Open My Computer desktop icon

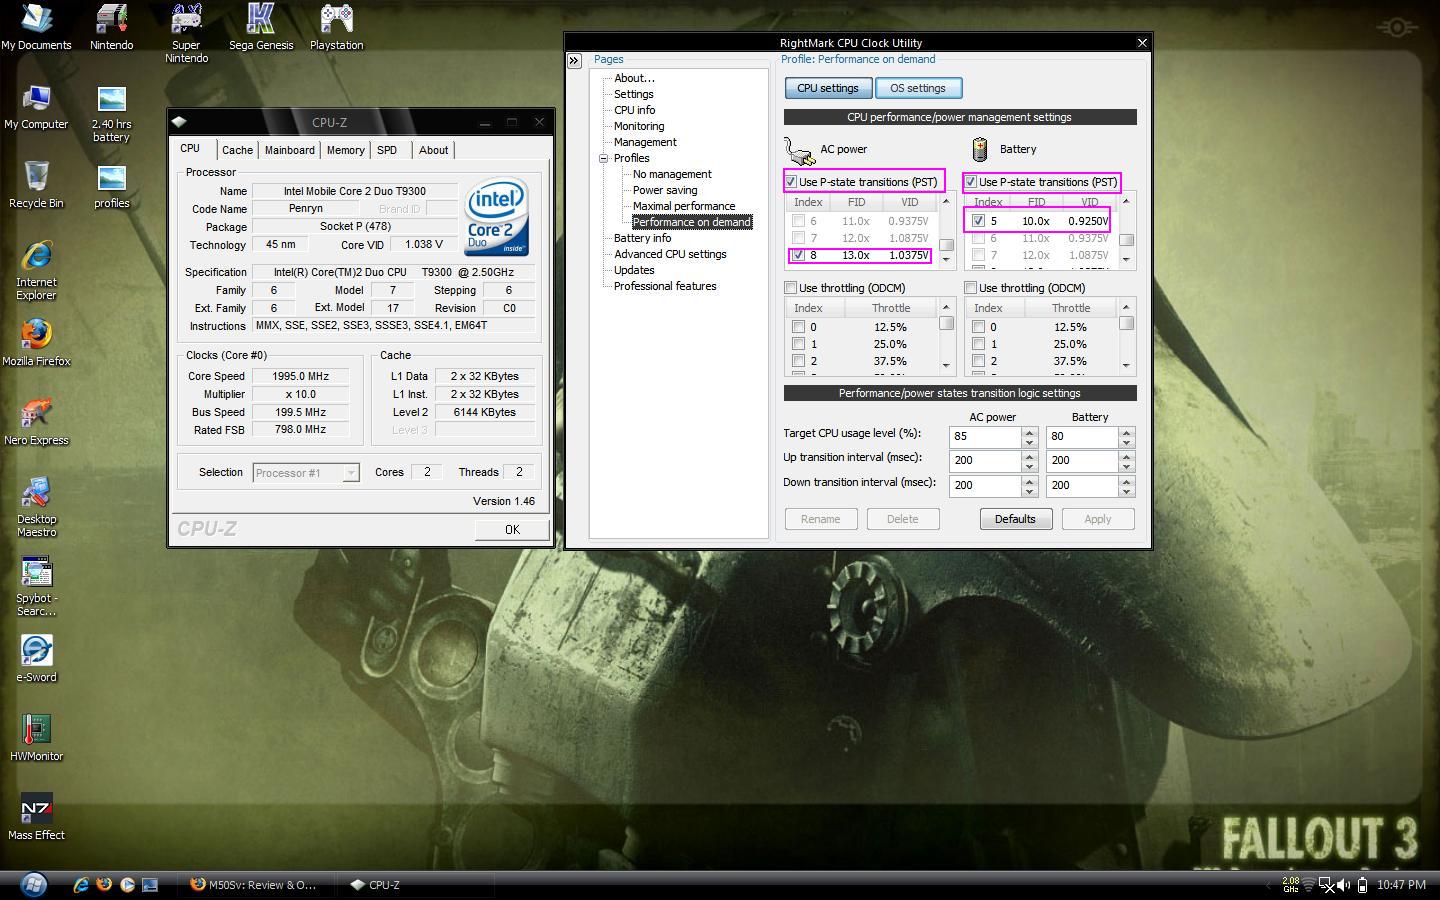point(36,107)
